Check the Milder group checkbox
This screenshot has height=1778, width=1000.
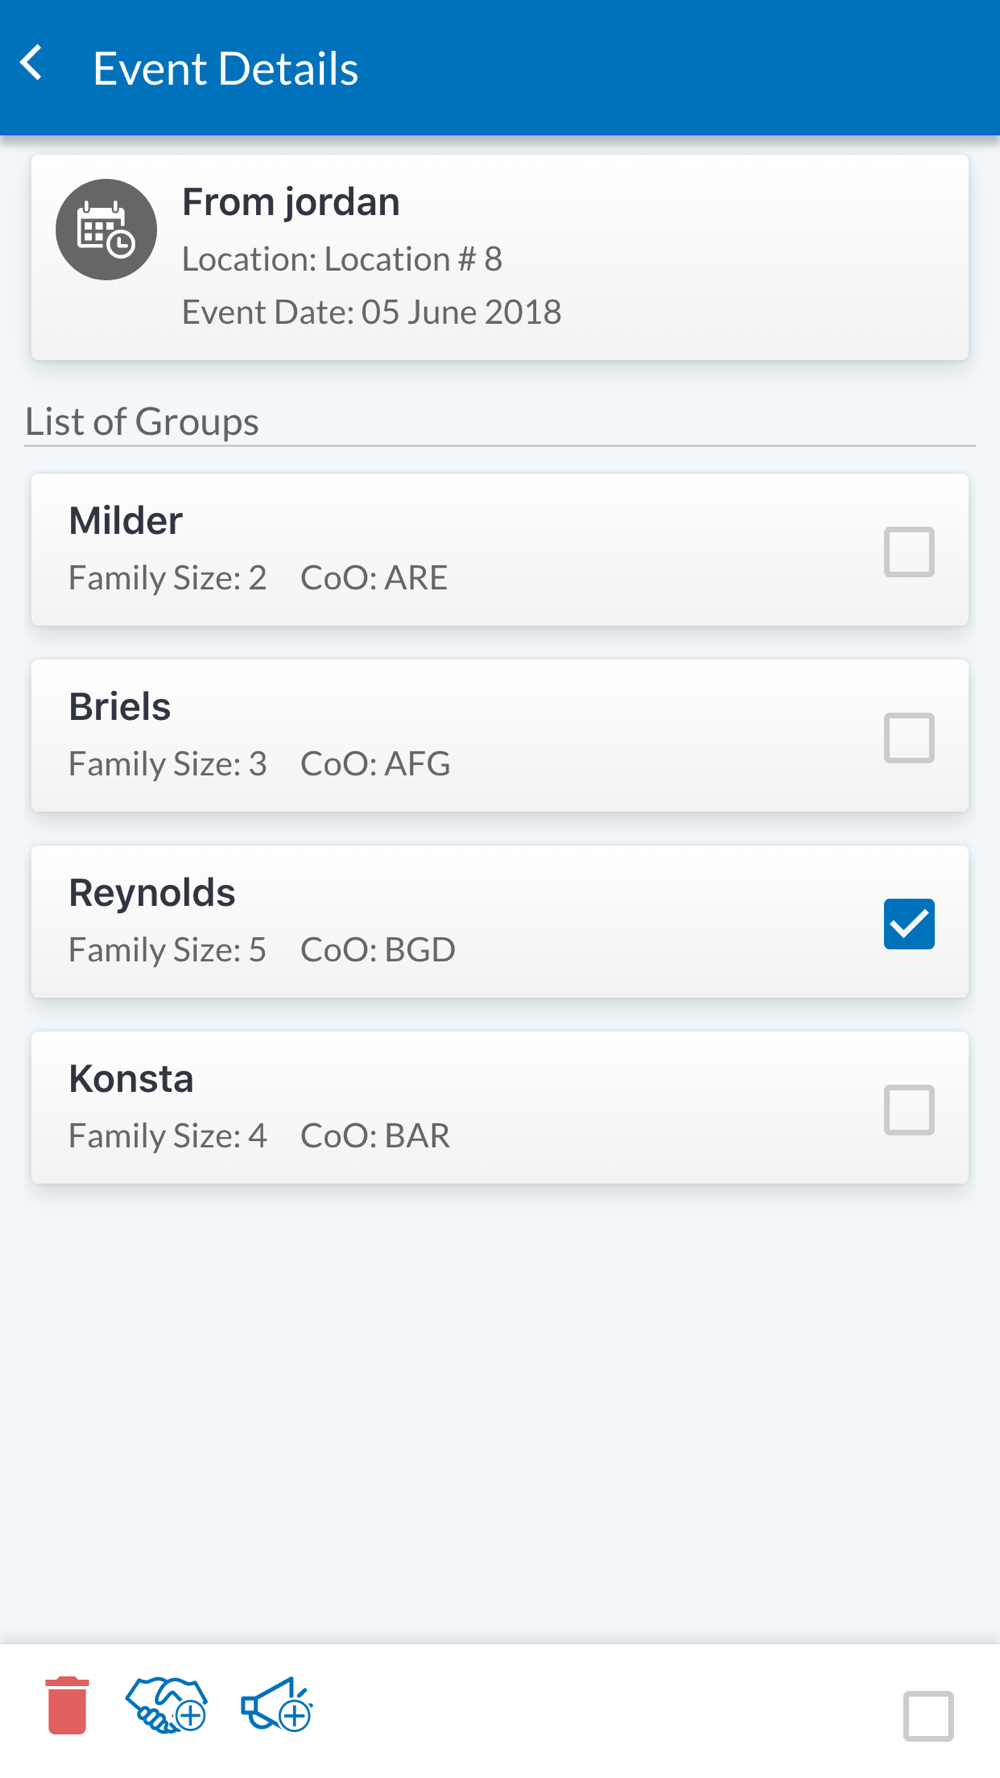909,552
